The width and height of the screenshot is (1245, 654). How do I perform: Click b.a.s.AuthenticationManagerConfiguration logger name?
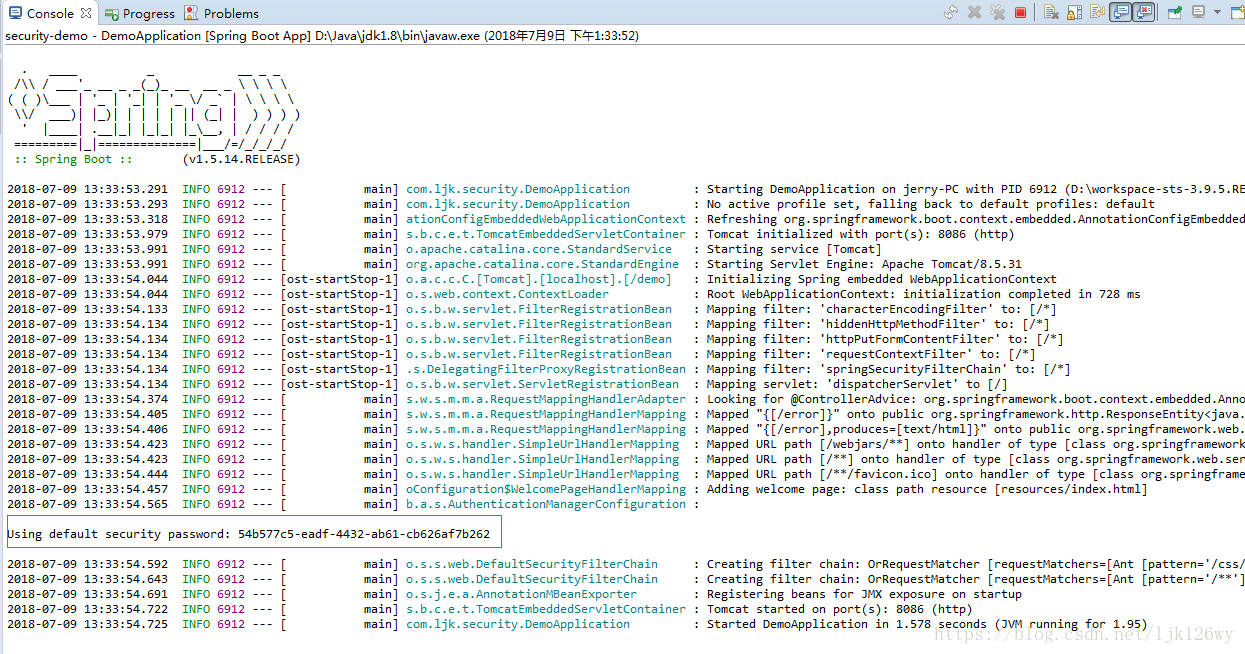[546, 504]
